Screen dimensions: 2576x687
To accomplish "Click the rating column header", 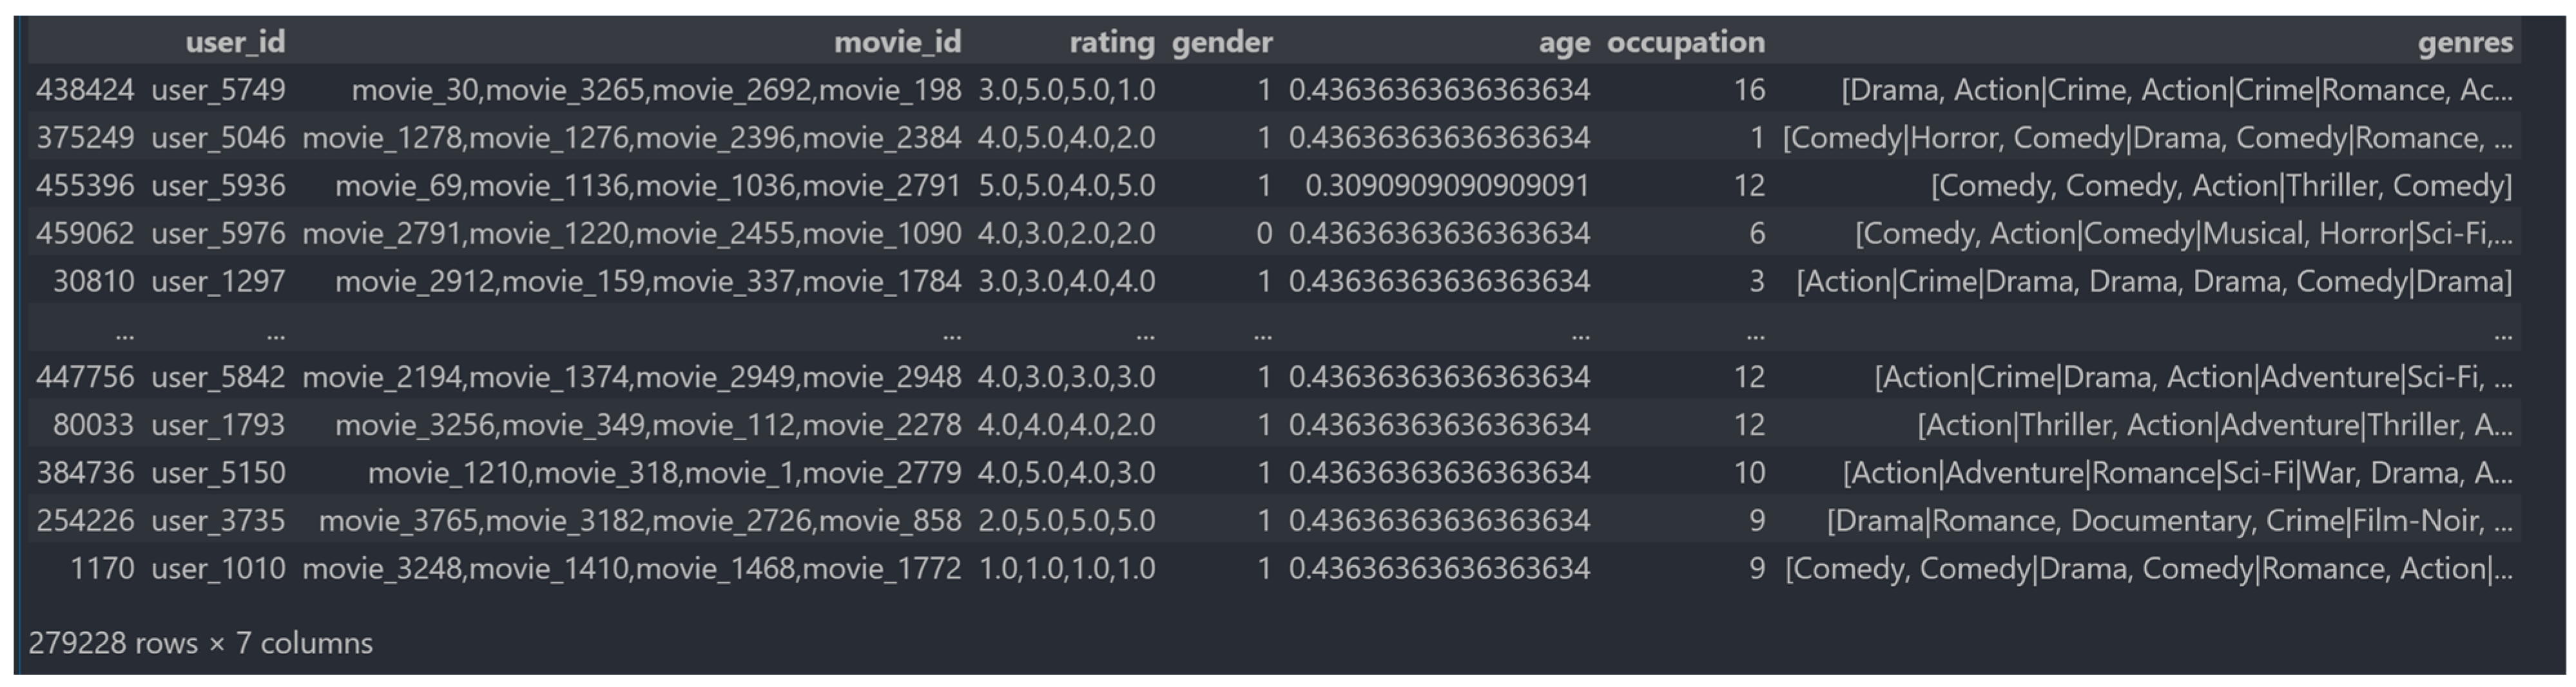I will [x=1110, y=43].
